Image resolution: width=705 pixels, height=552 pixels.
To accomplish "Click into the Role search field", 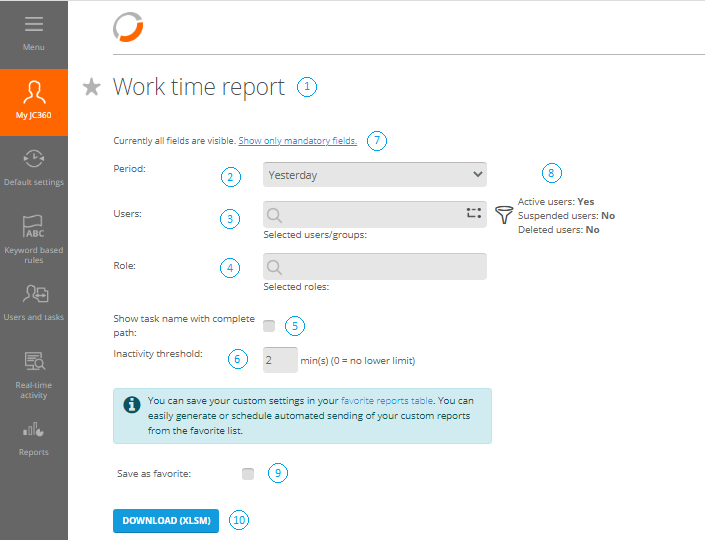I will pos(375,267).
